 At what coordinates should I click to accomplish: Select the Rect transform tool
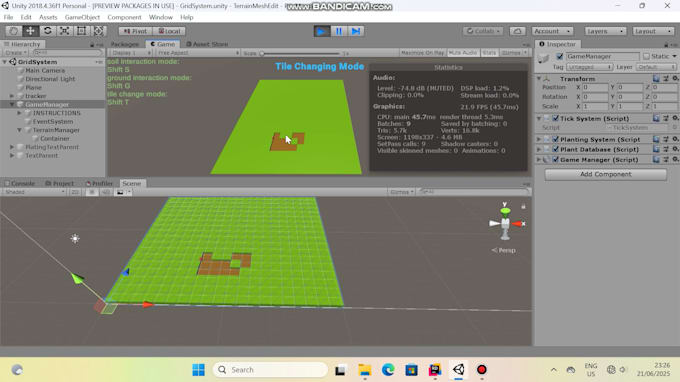[81, 31]
